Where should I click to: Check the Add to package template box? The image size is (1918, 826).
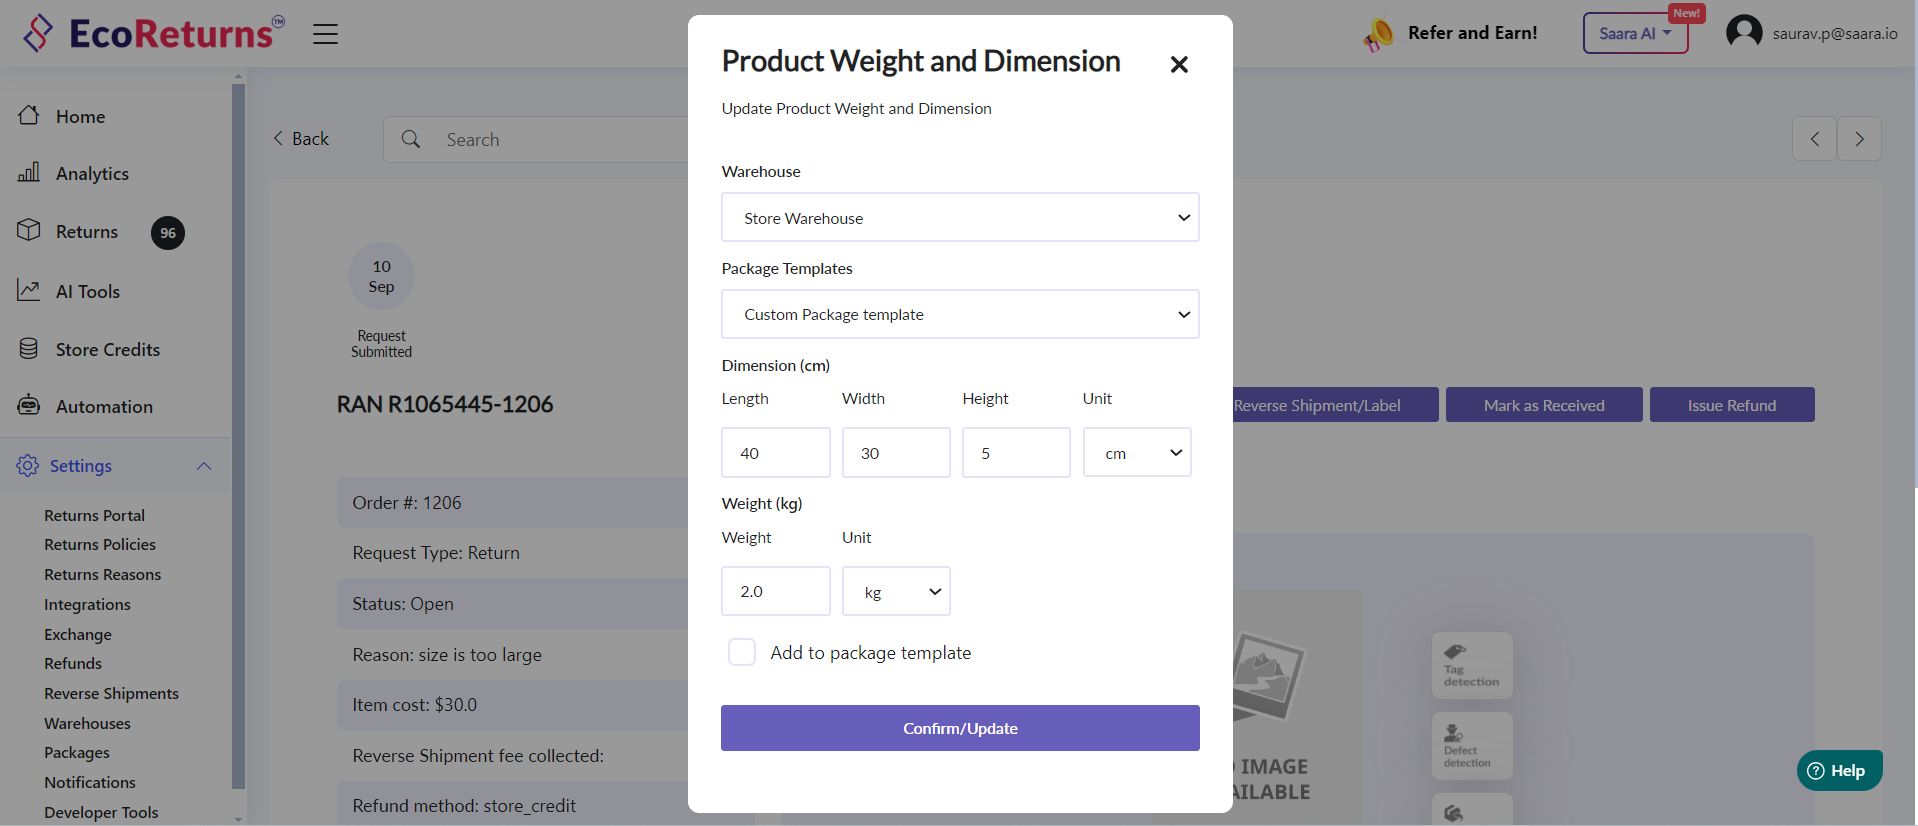[x=742, y=653]
